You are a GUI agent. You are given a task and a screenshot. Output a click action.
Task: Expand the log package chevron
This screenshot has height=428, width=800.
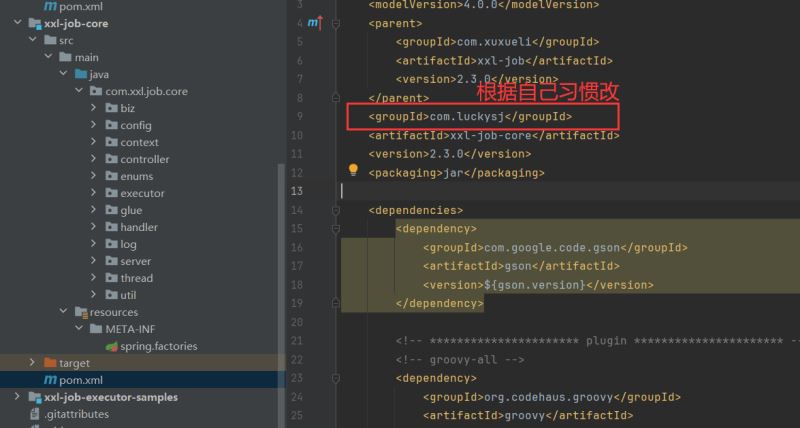(x=93, y=244)
